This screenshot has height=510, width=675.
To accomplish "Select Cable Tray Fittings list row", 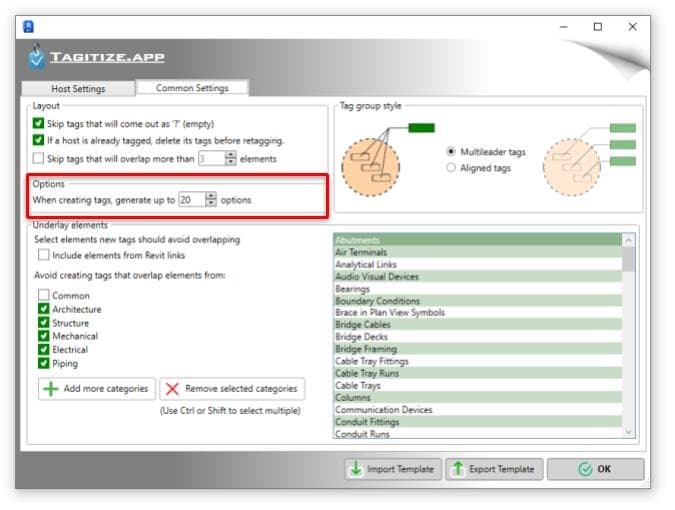I will (478, 361).
